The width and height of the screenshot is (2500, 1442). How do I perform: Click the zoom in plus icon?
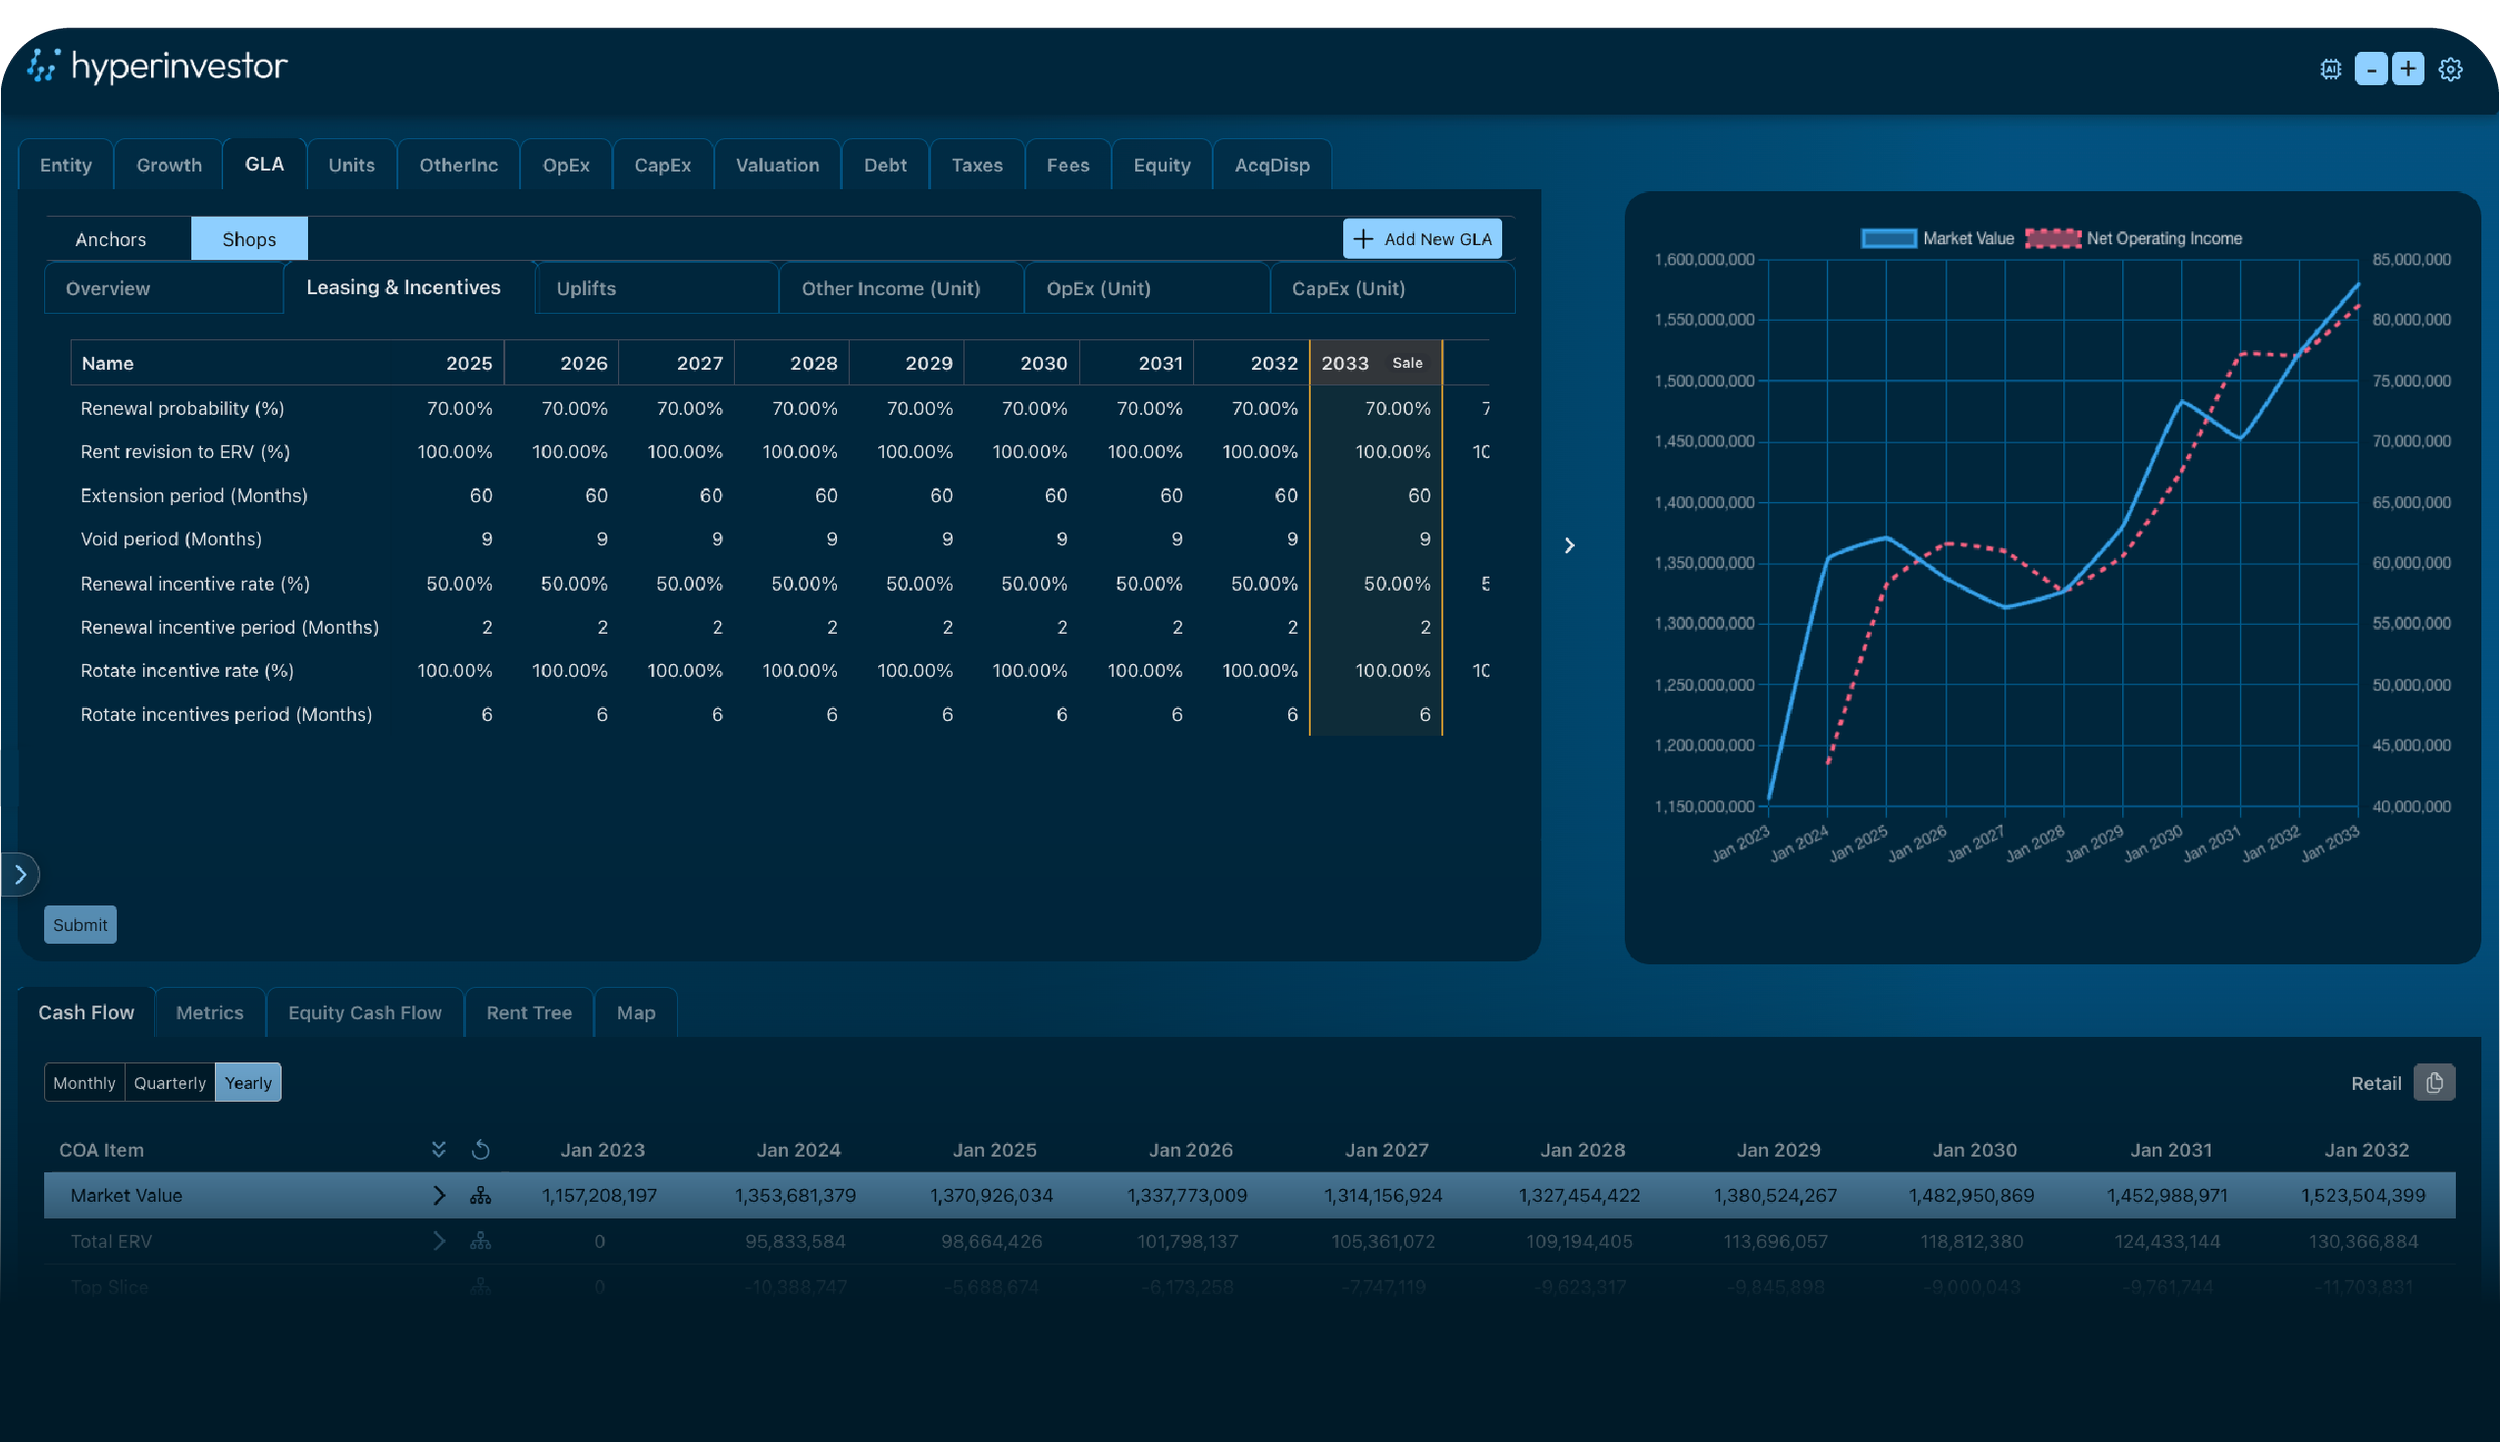pos(2407,69)
